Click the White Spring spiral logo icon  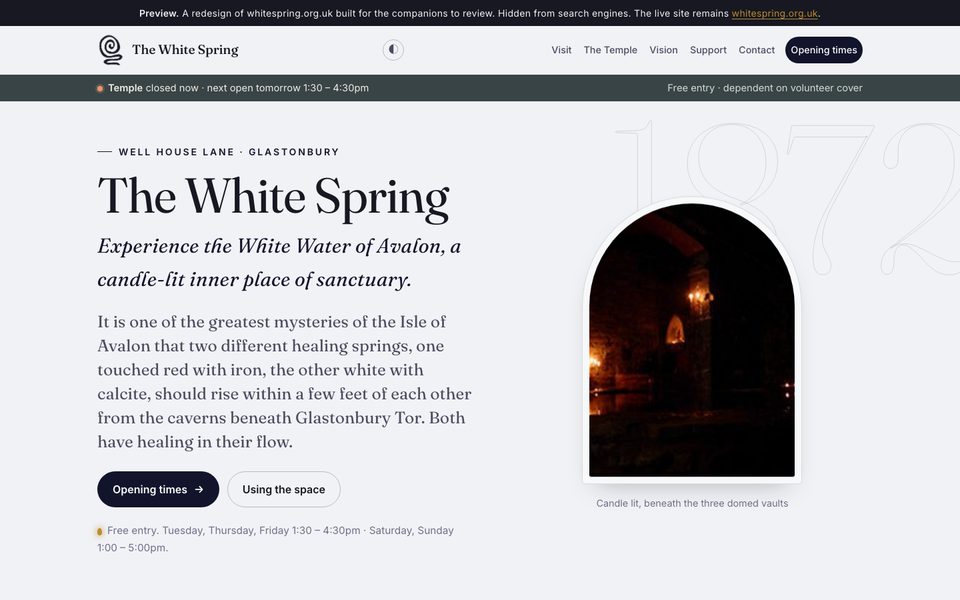[110, 50]
